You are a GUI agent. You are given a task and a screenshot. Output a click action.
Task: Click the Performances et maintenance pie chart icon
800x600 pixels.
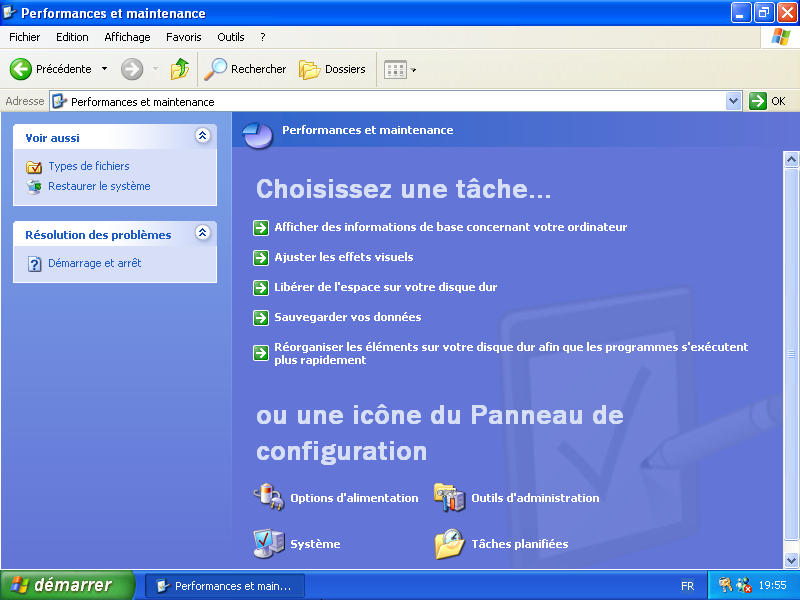pyautogui.click(x=258, y=136)
